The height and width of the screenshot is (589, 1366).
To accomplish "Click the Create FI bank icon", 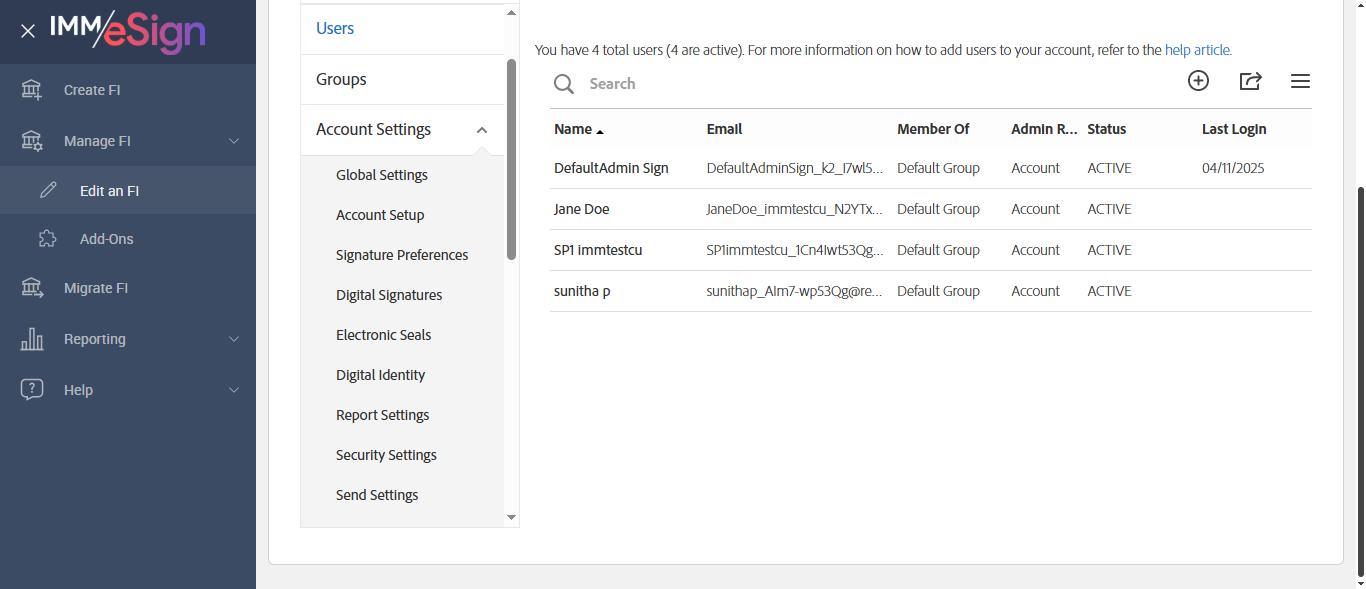I will 32,90.
